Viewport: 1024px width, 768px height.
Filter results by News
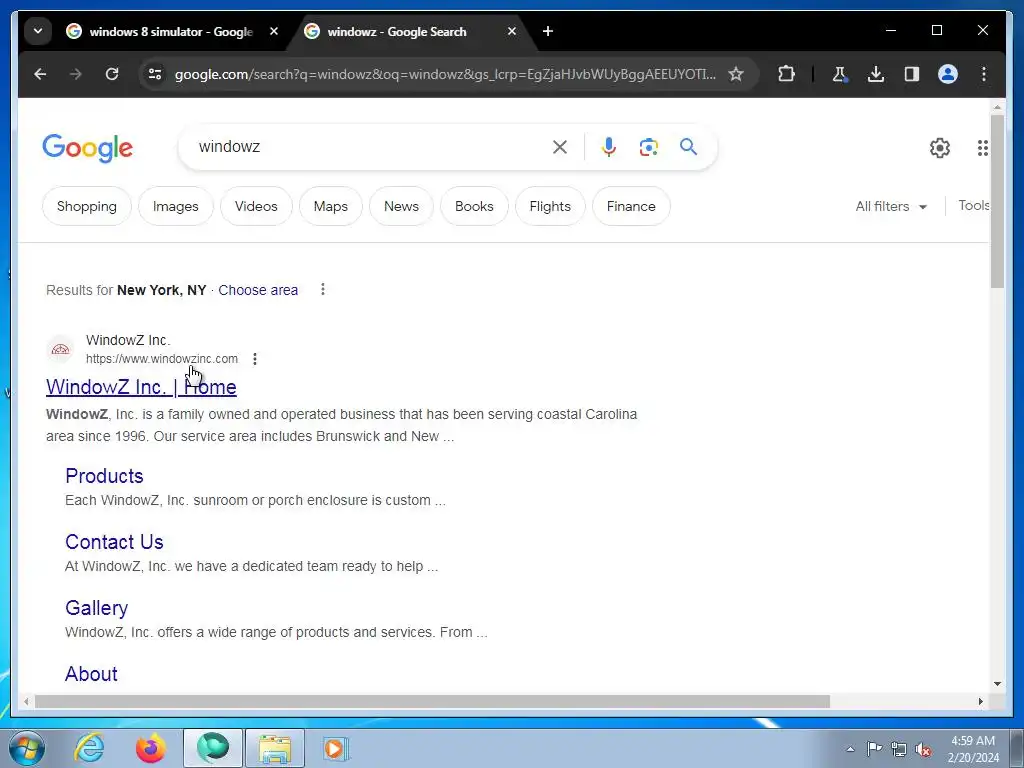coord(401,206)
